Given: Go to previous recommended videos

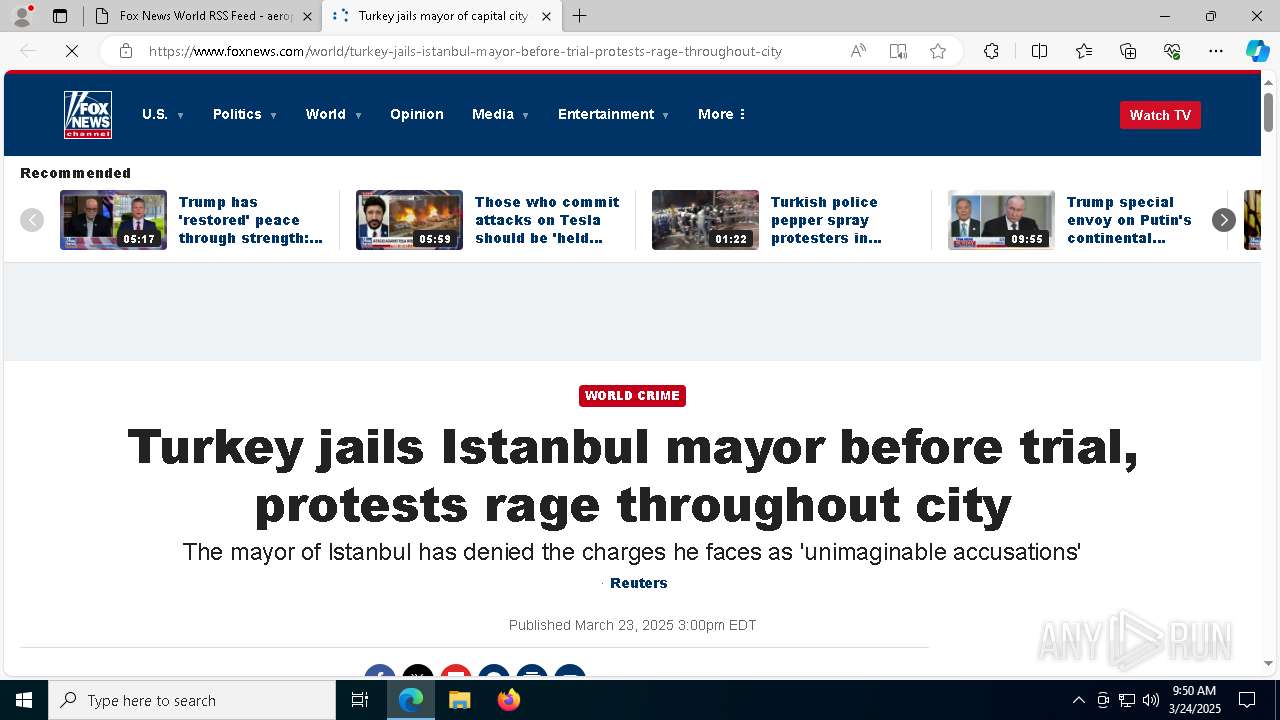Looking at the screenshot, I should [x=32, y=220].
